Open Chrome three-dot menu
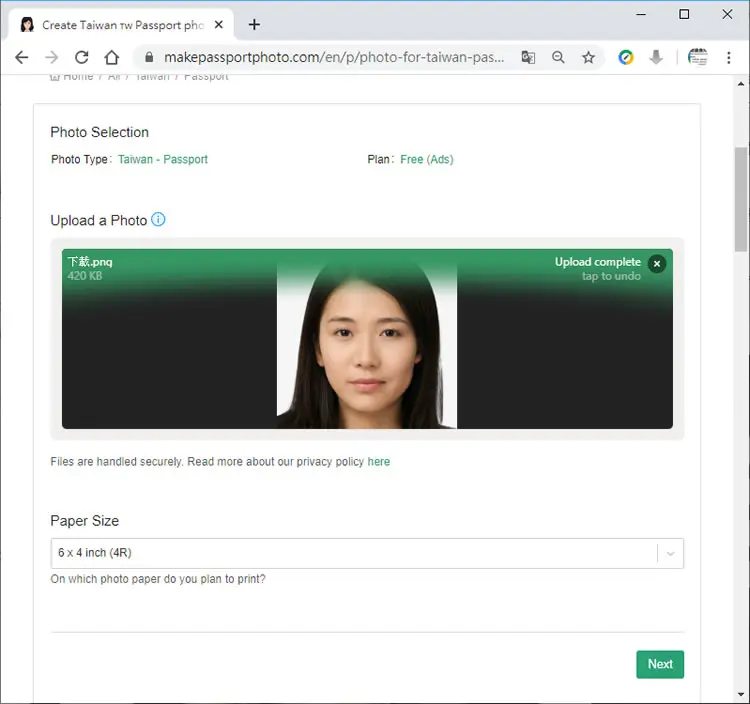 [x=728, y=57]
